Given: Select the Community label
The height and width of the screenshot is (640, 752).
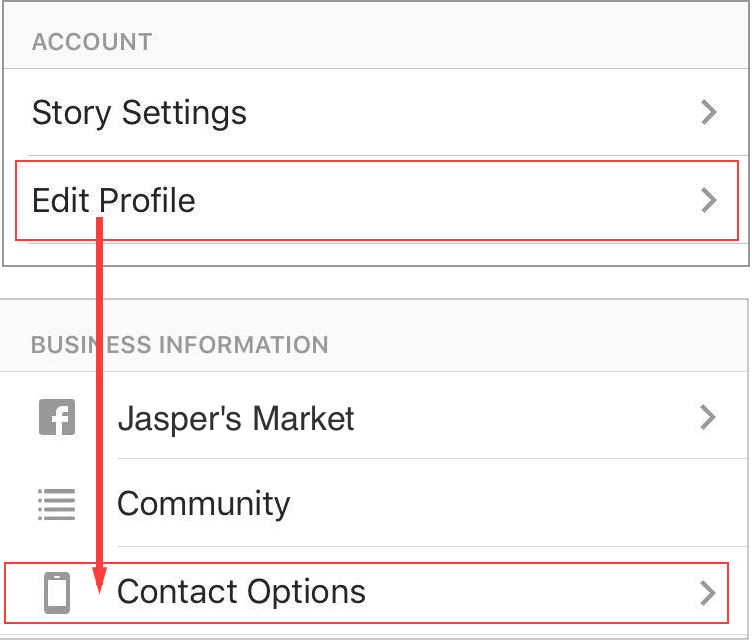Looking at the screenshot, I should tap(203, 504).
